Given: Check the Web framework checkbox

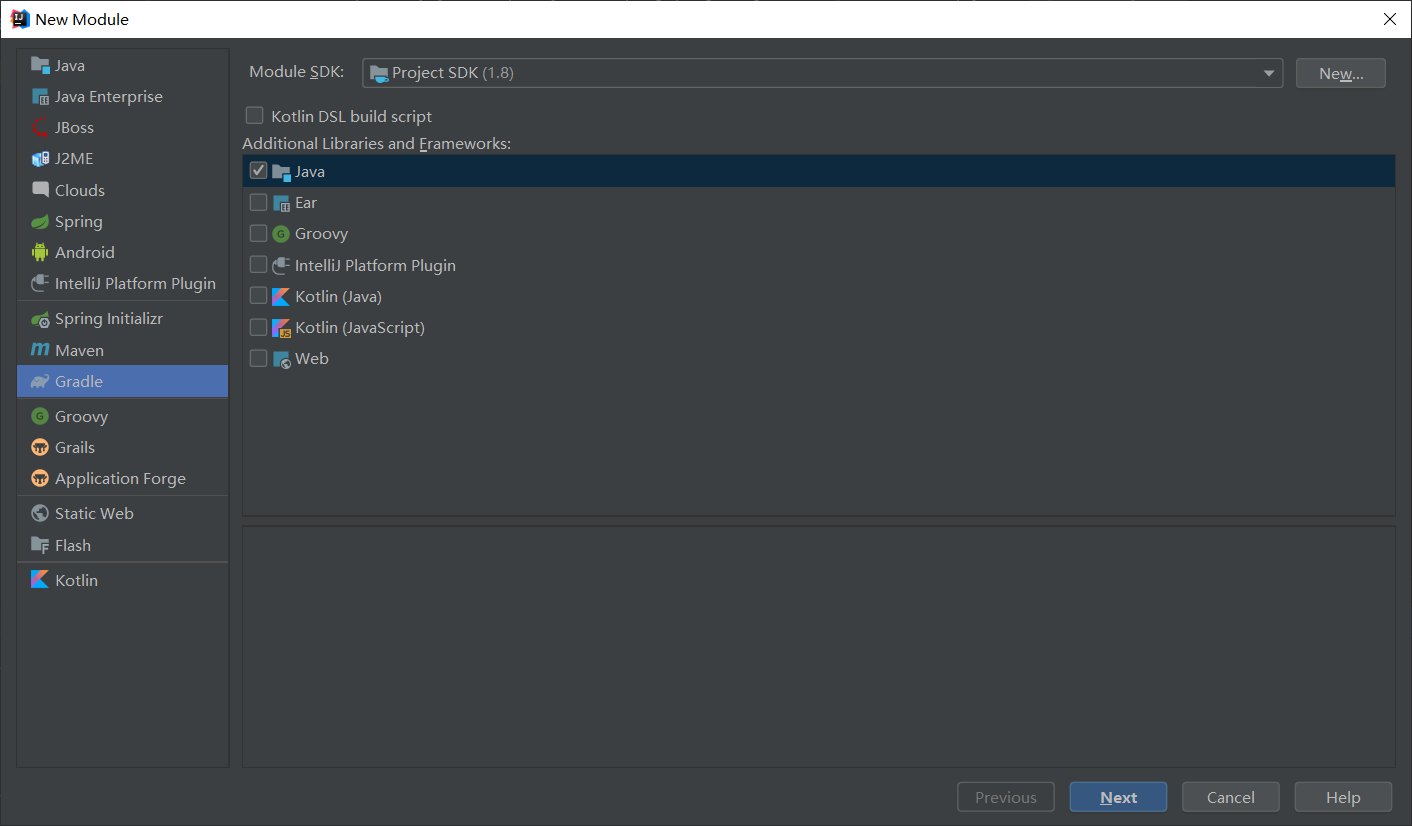Looking at the screenshot, I should point(259,358).
